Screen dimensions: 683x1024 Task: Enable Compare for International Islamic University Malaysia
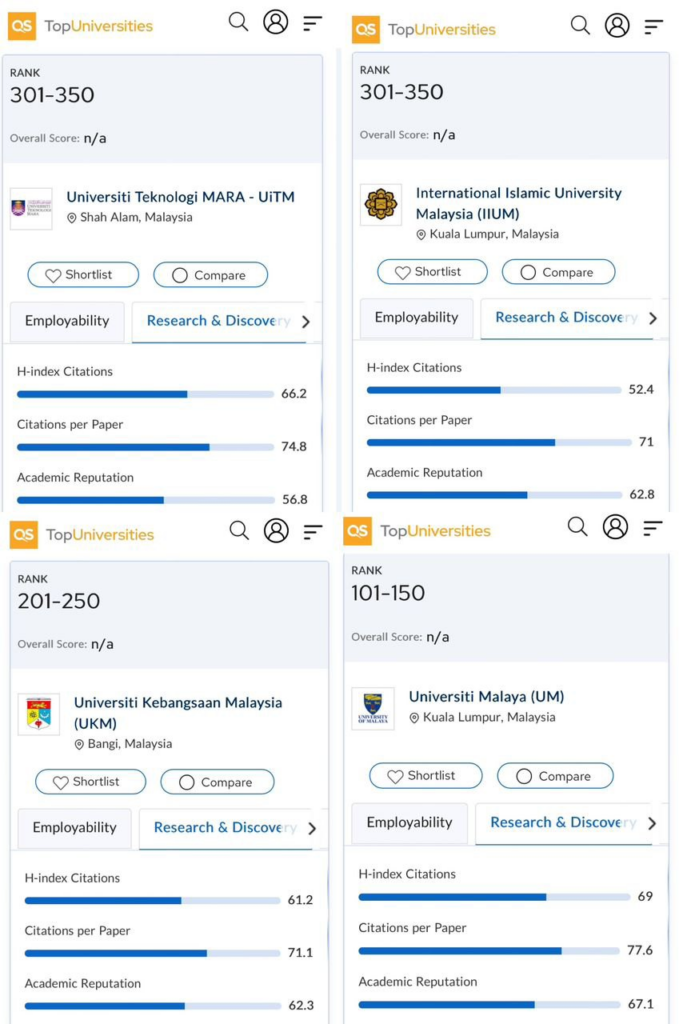coord(558,272)
